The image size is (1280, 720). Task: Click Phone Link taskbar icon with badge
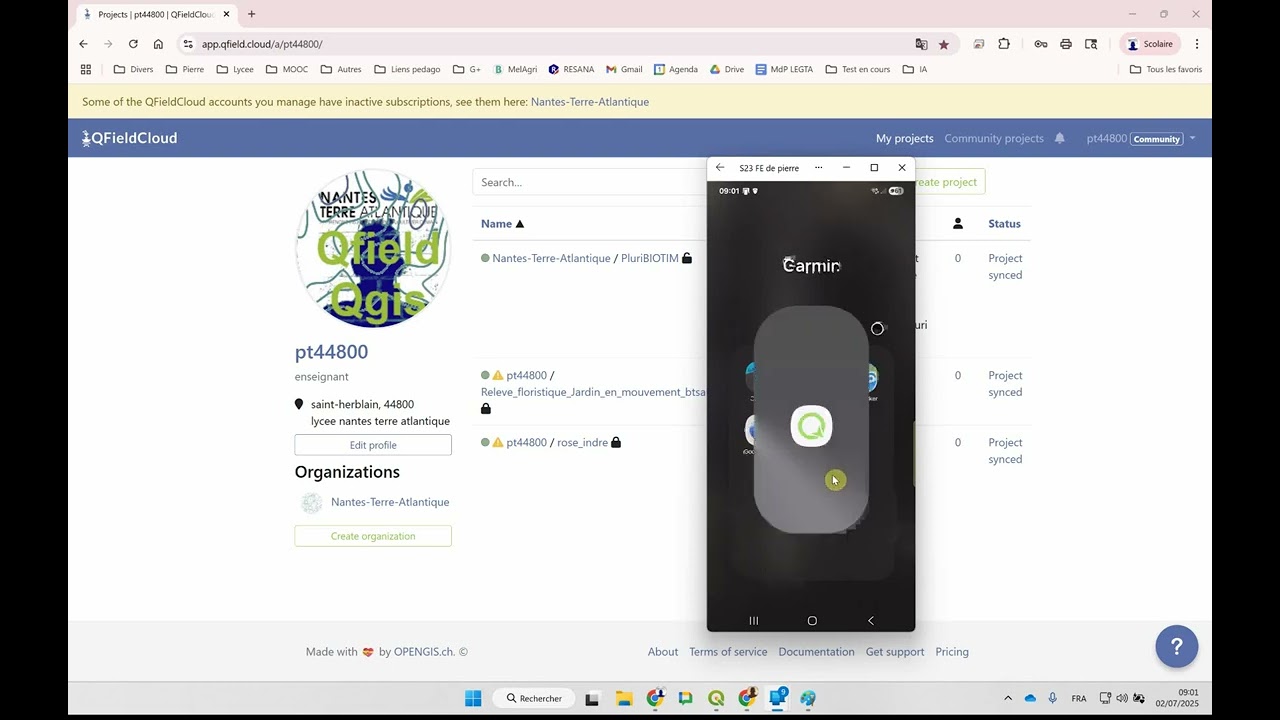click(778, 698)
